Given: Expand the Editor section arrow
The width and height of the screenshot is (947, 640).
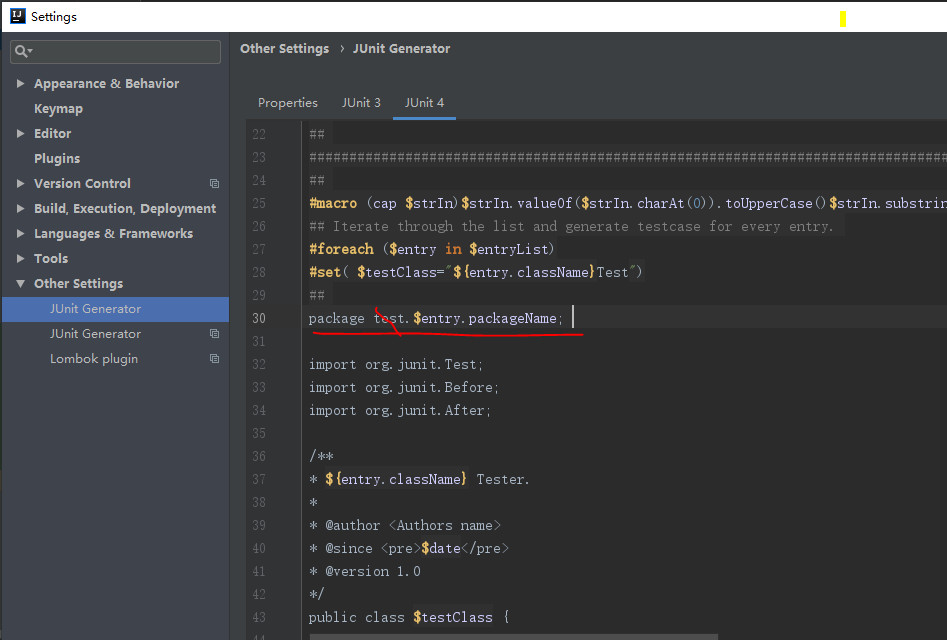Looking at the screenshot, I should [x=21, y=133].
